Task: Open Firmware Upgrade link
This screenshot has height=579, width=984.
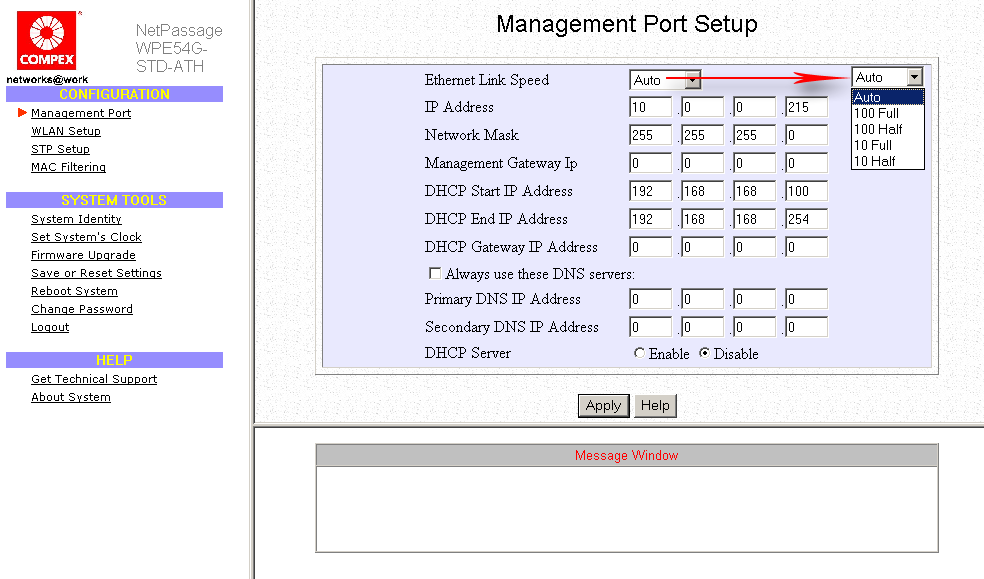Action: tap(83, 255)
